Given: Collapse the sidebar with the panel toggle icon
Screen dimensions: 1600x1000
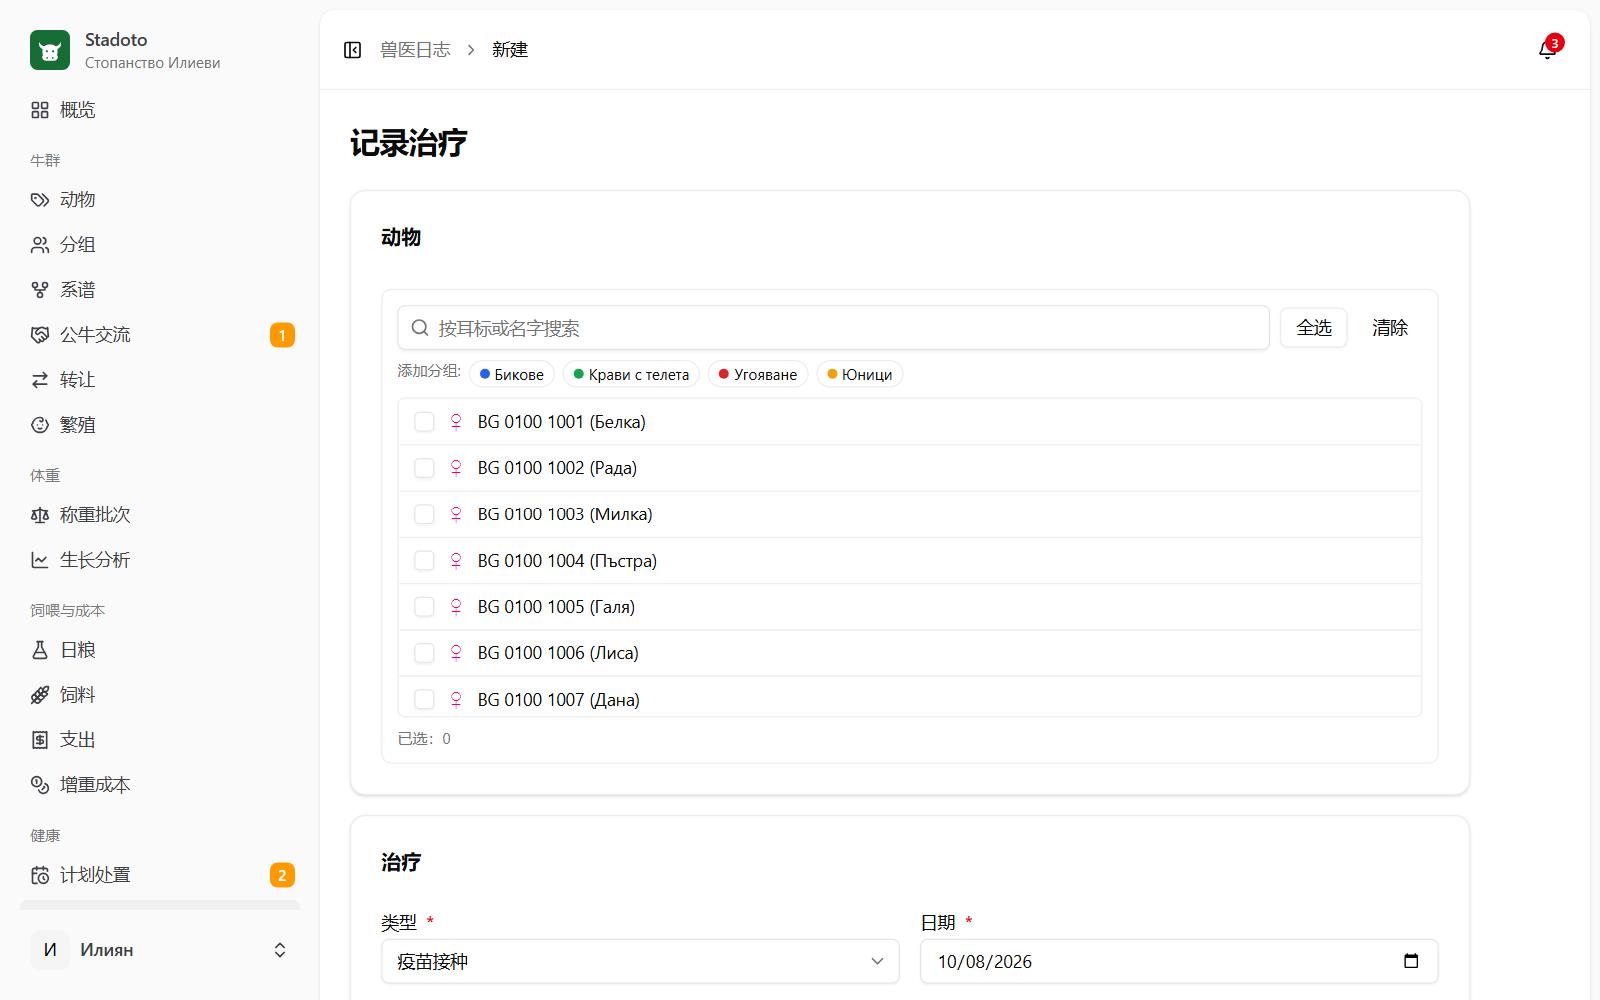Looking at the screenshot, I should click(x=352, y=50).
